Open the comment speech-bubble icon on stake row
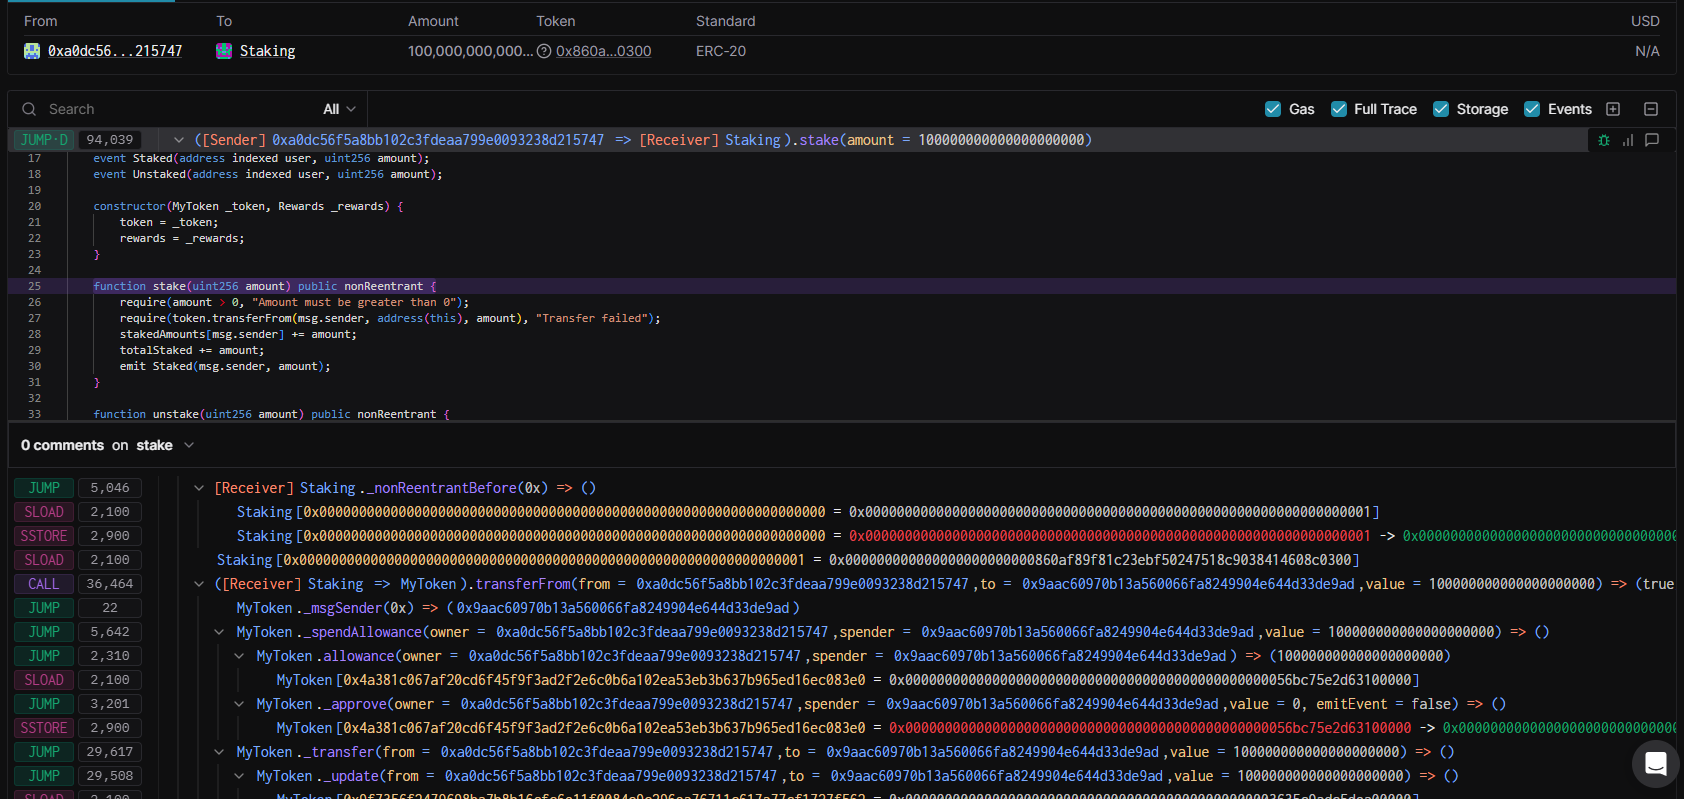This screenshot has width=1684, height=799. pos(1652,140)
